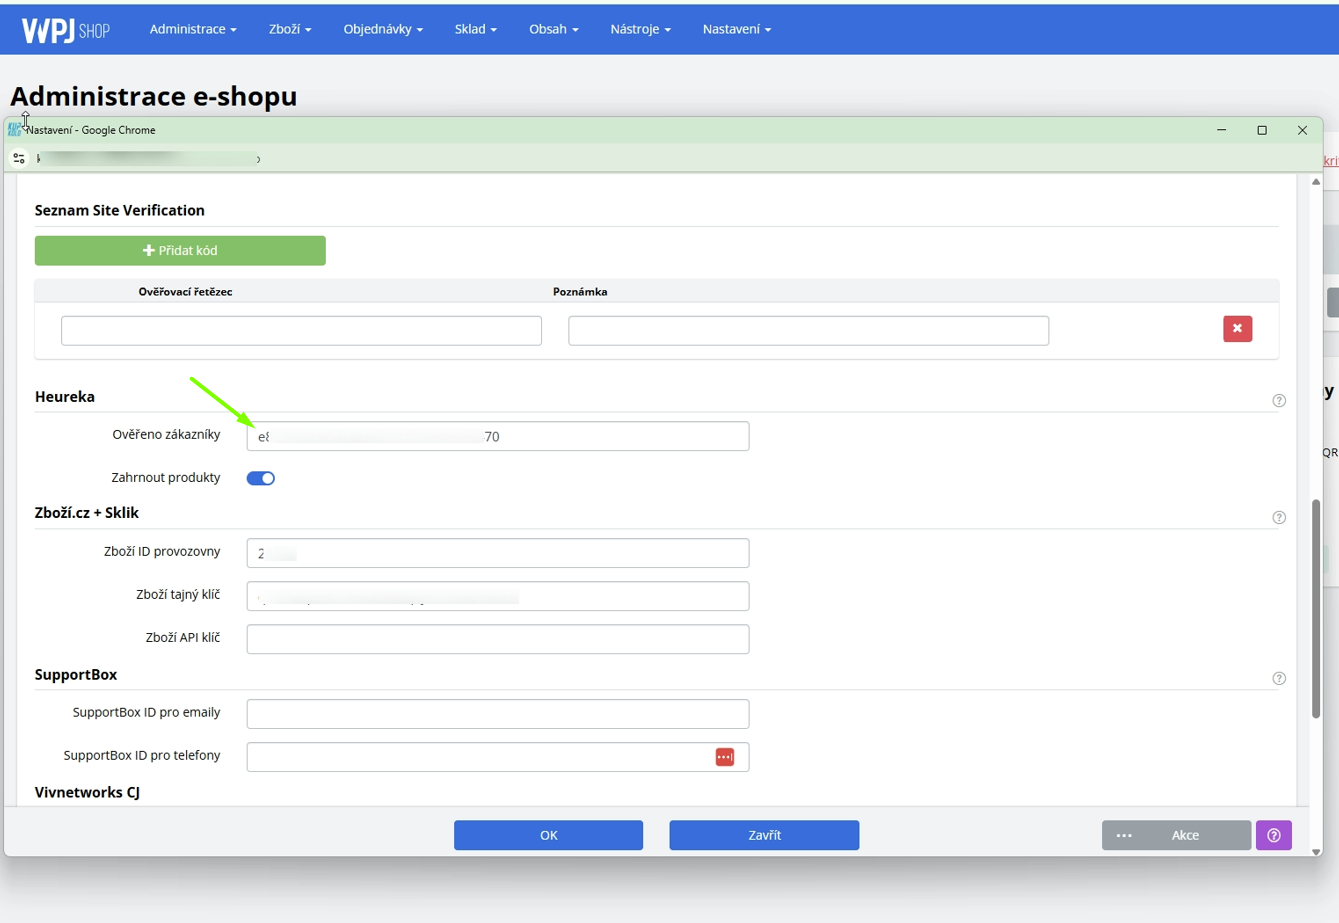
Task: Open the Akce actions menu
Action: coord(1176,835)
